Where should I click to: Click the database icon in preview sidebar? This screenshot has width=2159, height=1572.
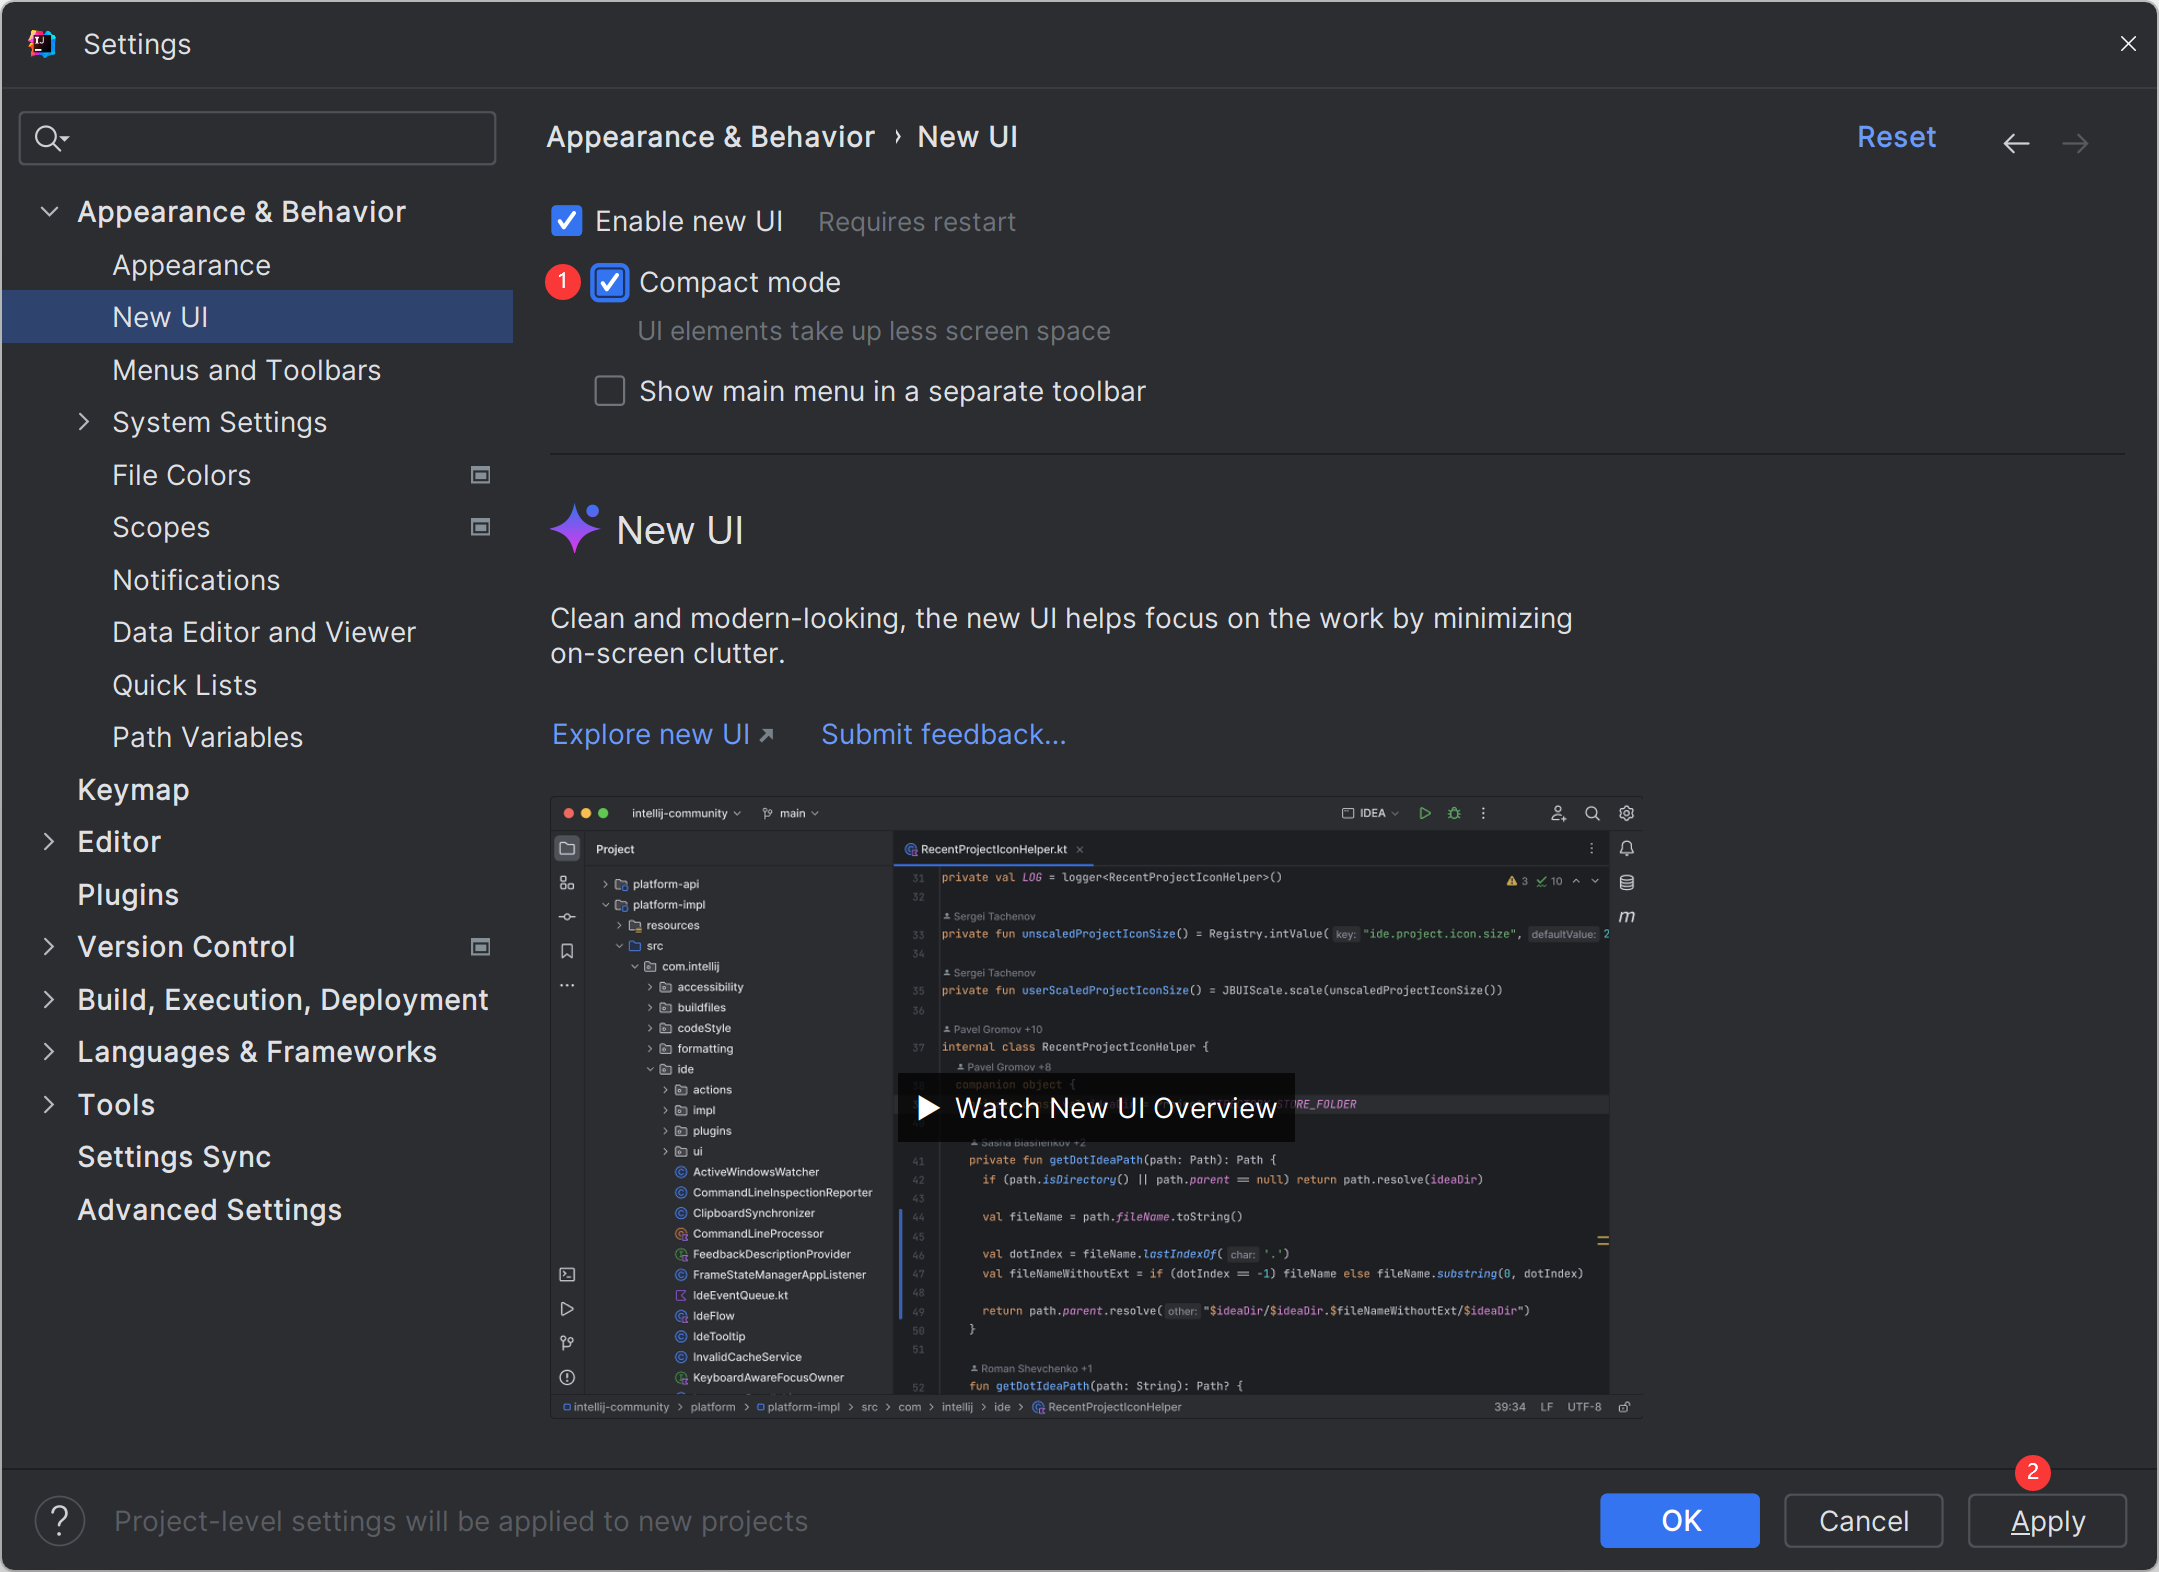1627,882
